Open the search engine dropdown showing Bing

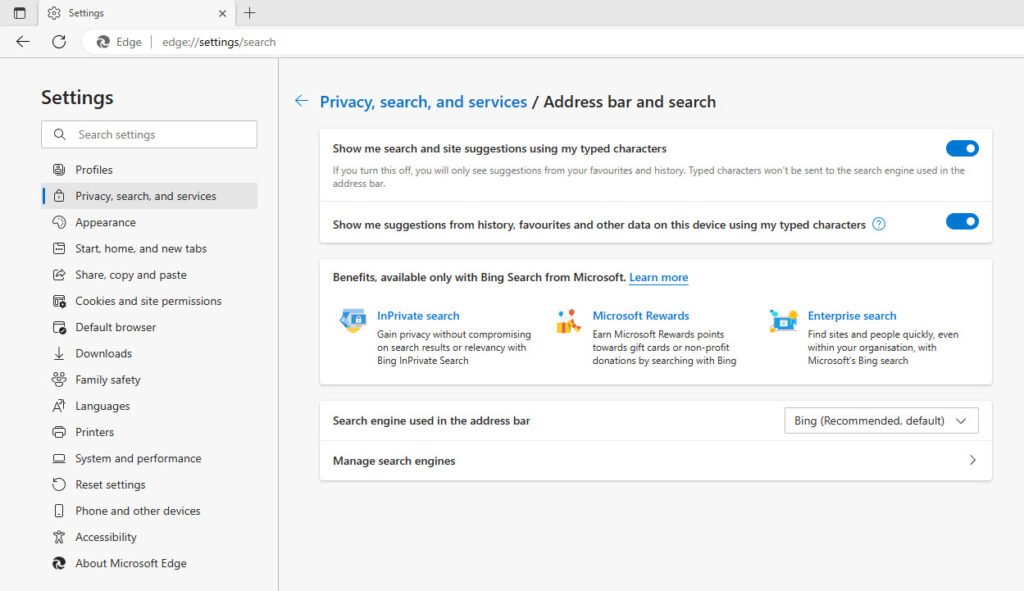pos(881,420)
